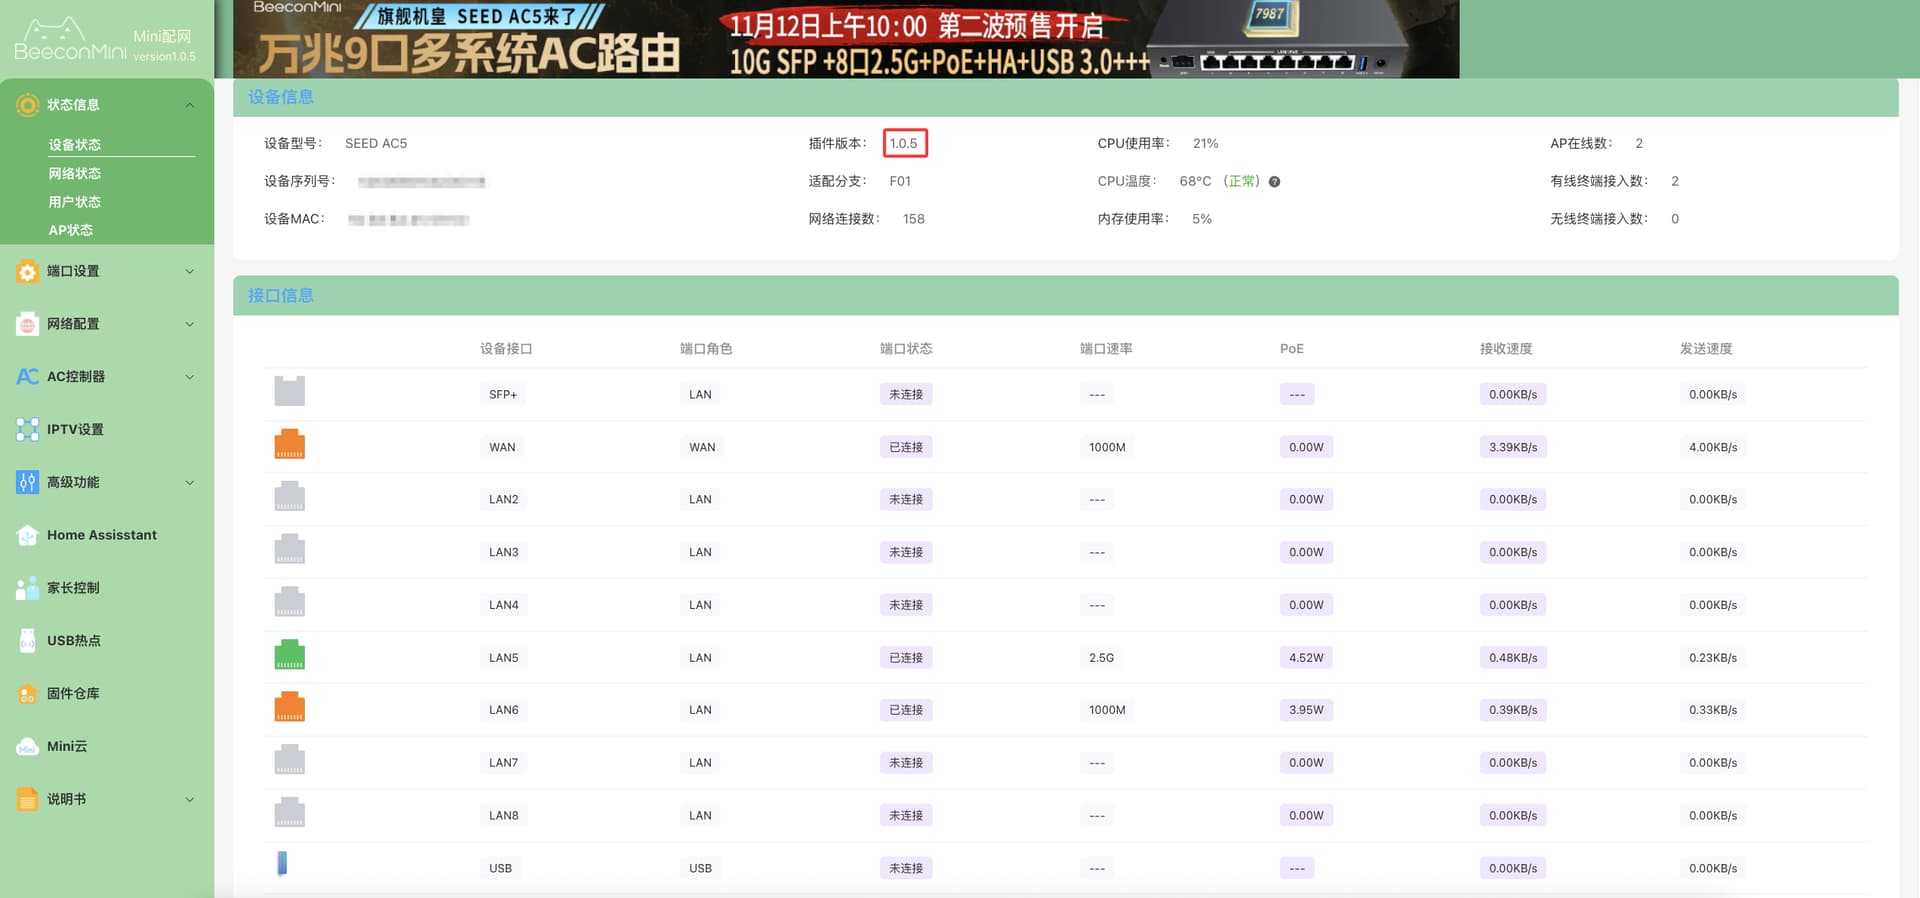Image resolution: width=1920 pixels, height=898 pixels.
Task: Click the SEED AC5 promotional banner
Action: click(x=845, y=40)
